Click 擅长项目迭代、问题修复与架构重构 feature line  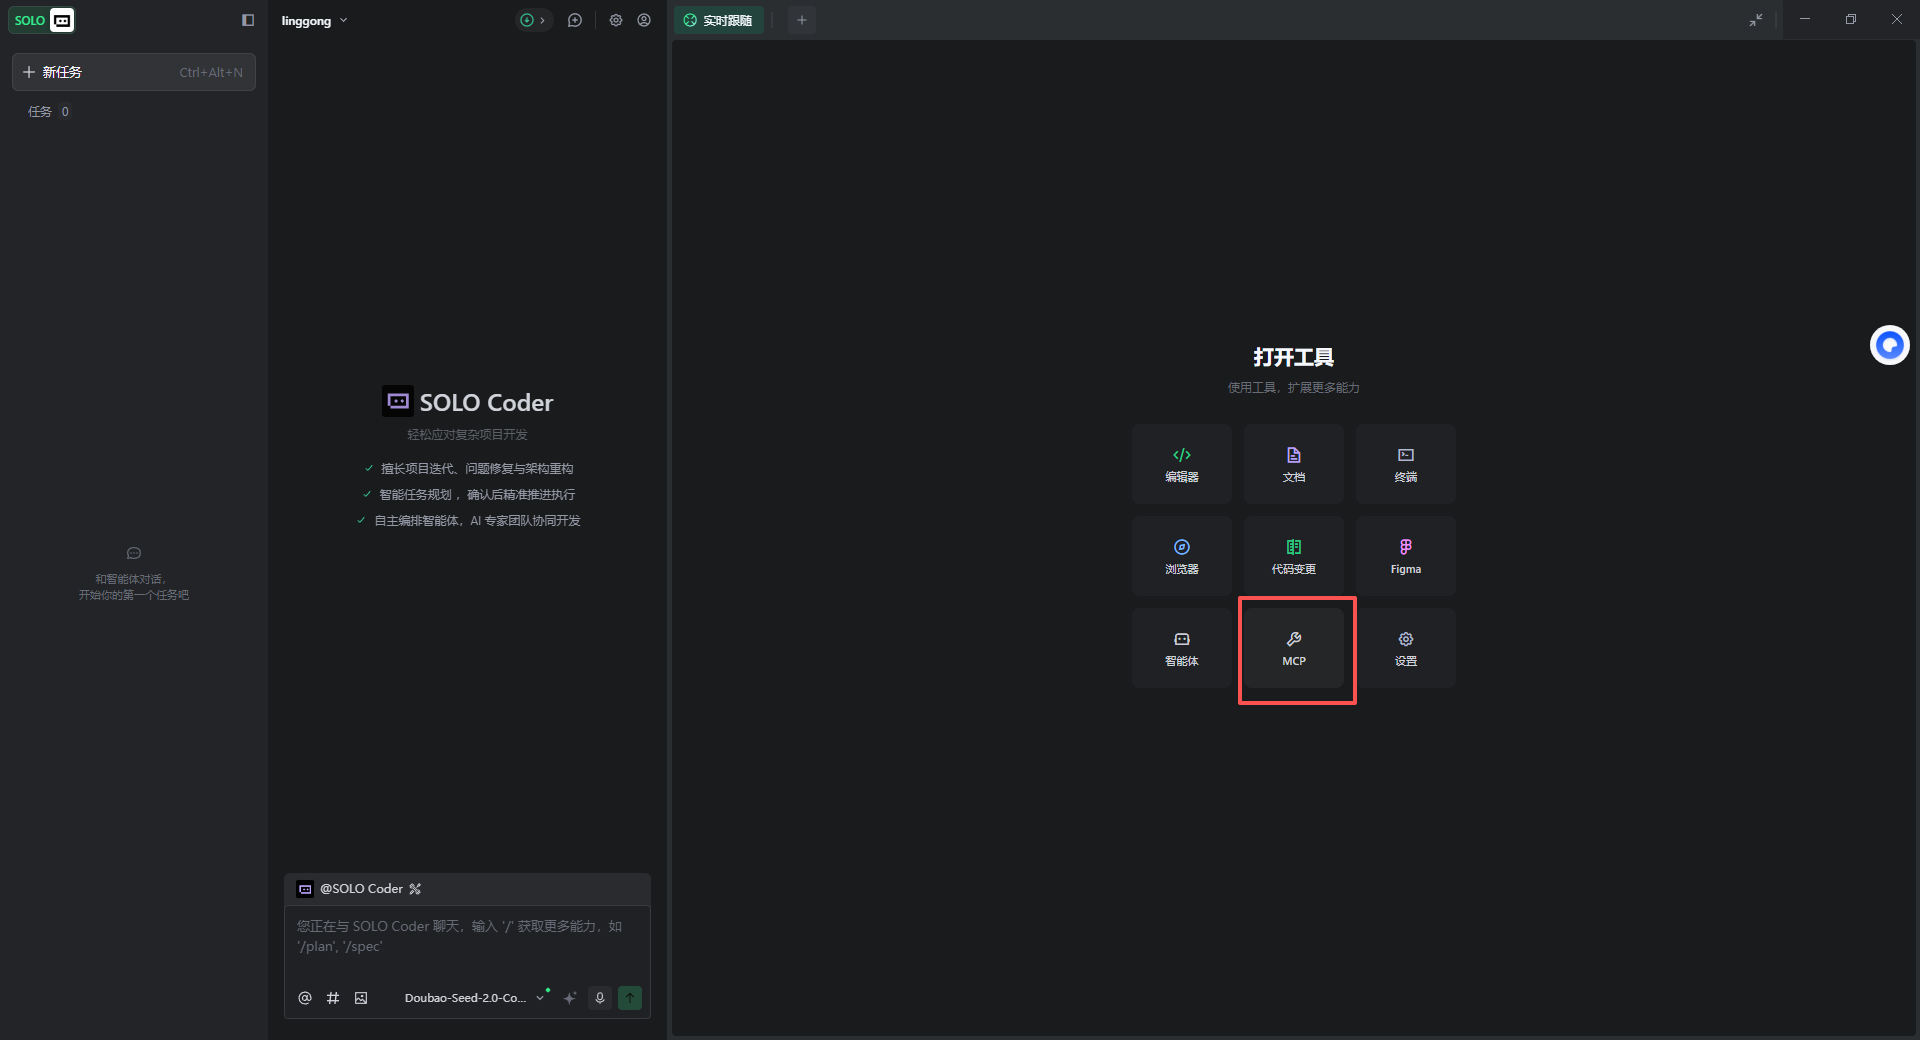click(477, 469)
